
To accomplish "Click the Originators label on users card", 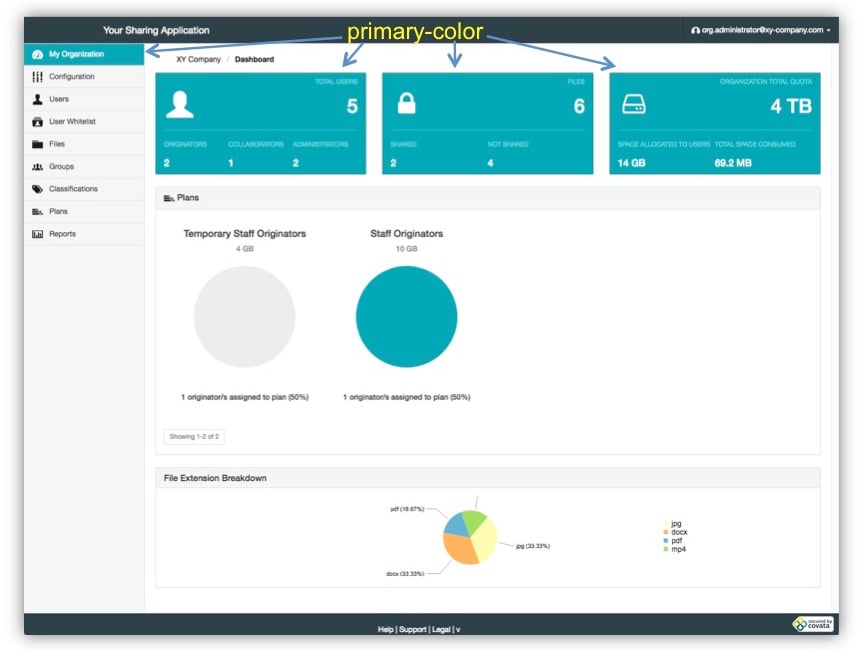I will point(185,144).
